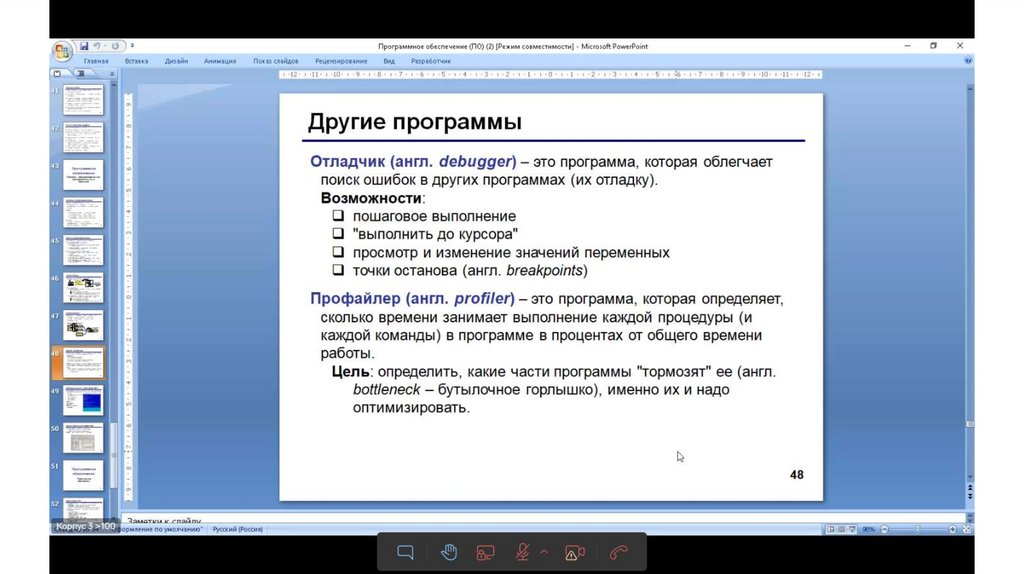The image size is (1024, 574).
Task: Click locked screen share icon
Action: coord(485,553)
